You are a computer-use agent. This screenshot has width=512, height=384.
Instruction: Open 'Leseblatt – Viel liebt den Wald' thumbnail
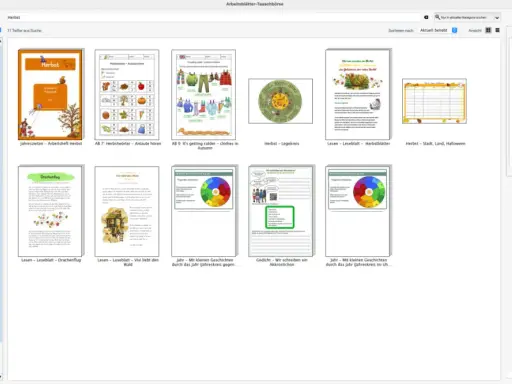pos(127,211)
